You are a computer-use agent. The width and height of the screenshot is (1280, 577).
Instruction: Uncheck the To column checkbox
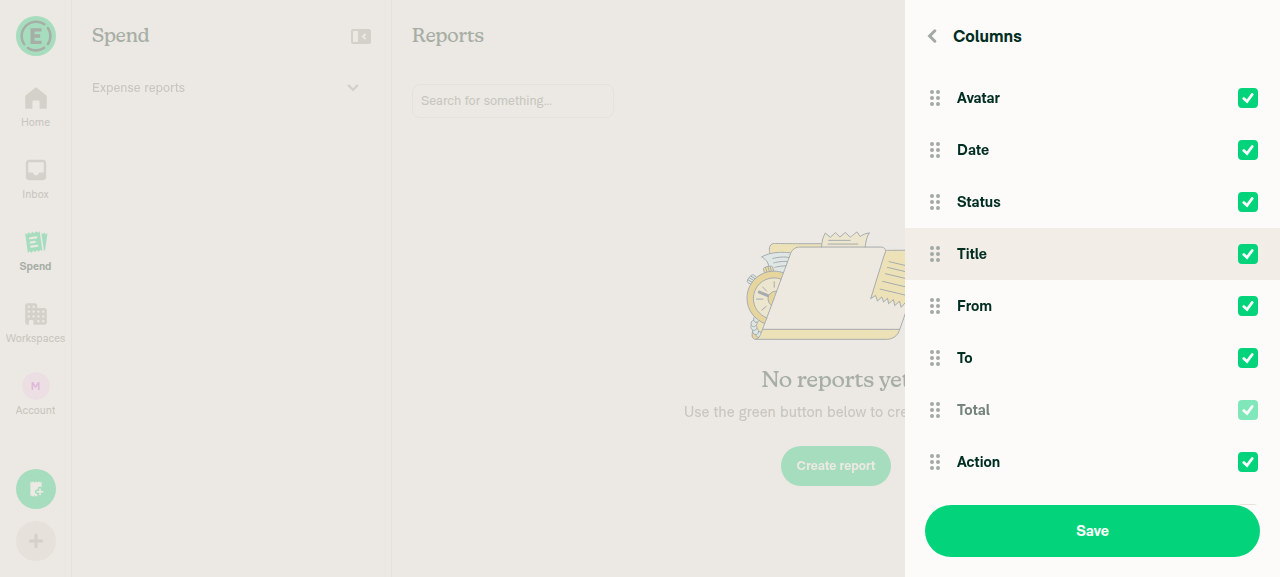1248,358
